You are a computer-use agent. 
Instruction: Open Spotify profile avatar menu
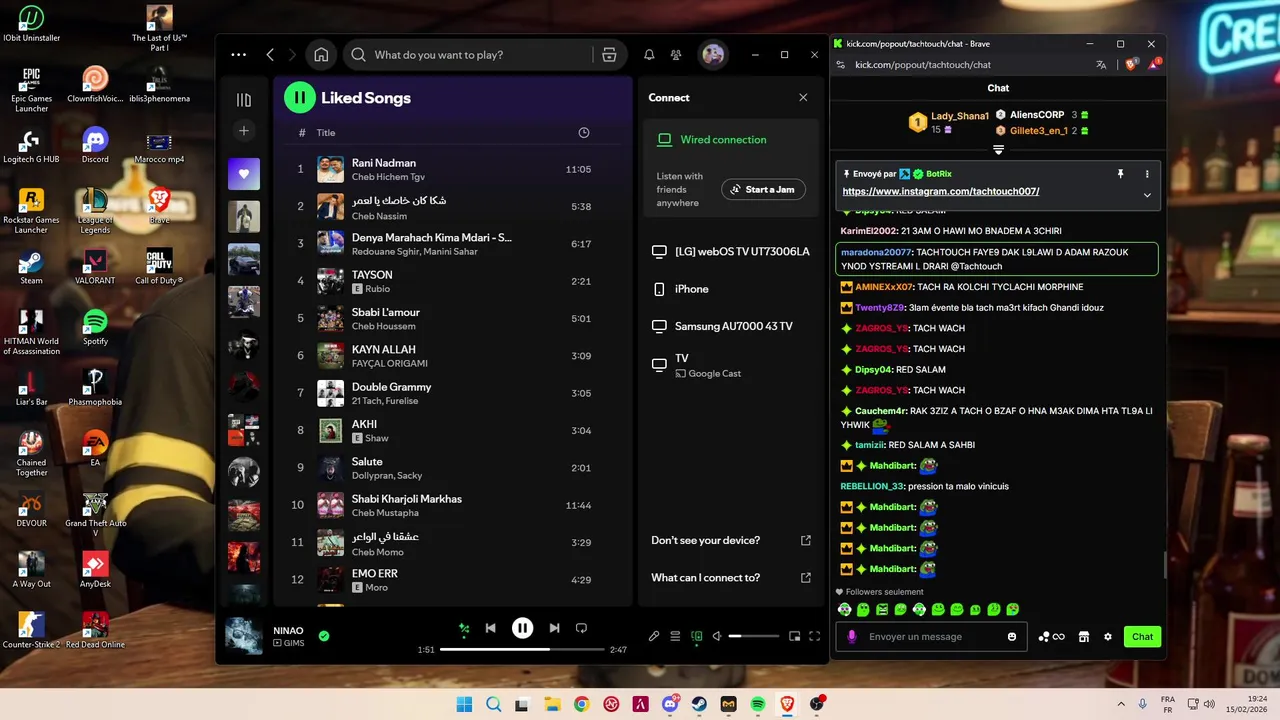coord(713,55)
